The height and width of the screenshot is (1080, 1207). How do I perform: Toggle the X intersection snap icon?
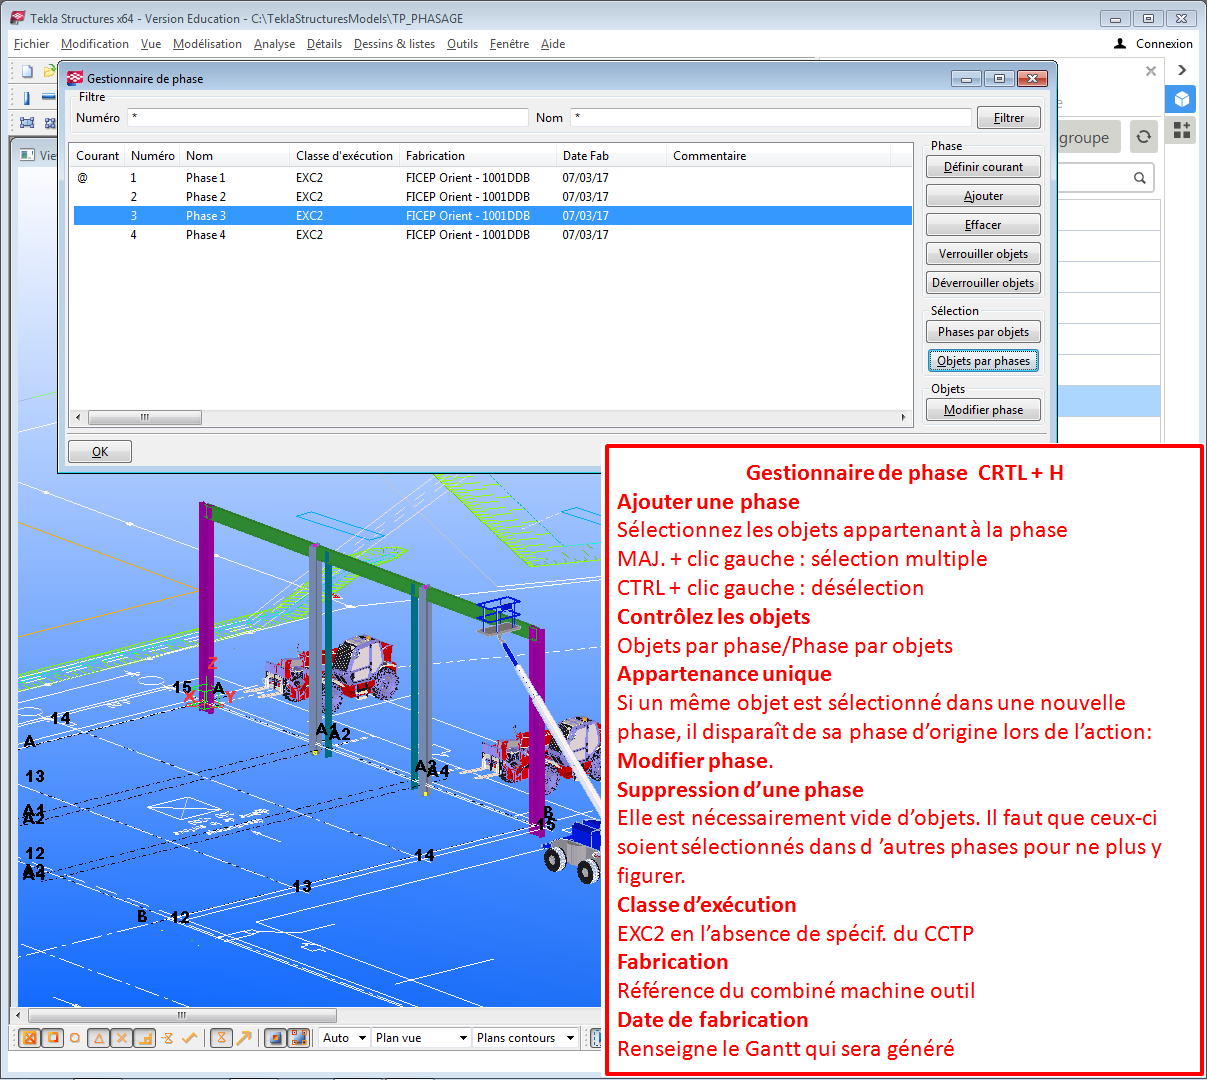tap(122, 1038)
